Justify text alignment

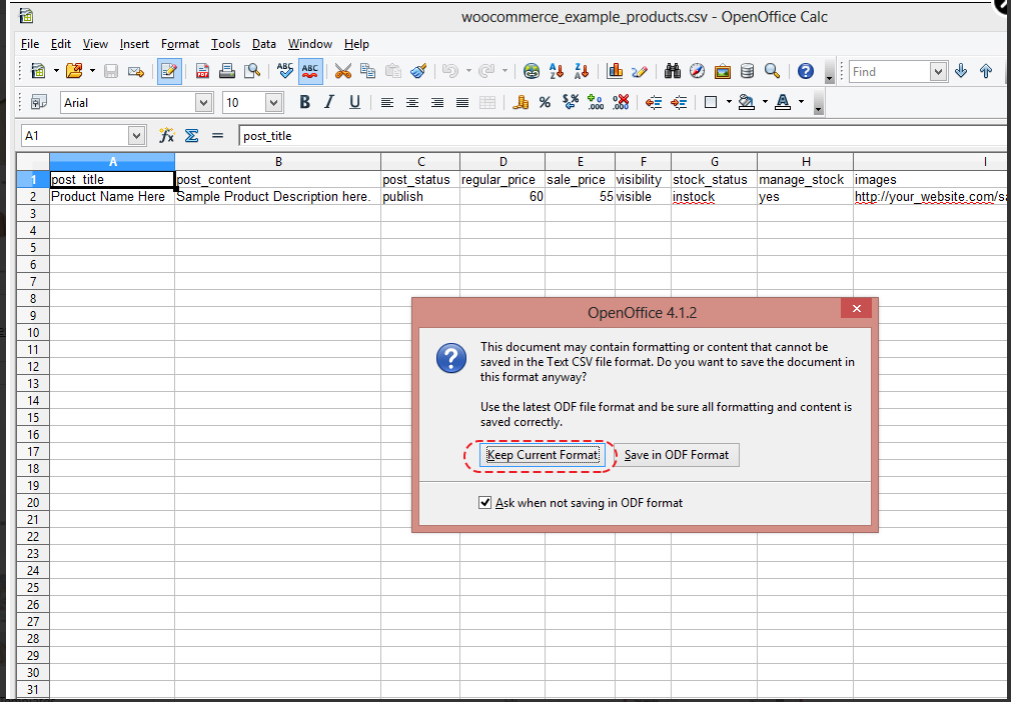point(462,102)
